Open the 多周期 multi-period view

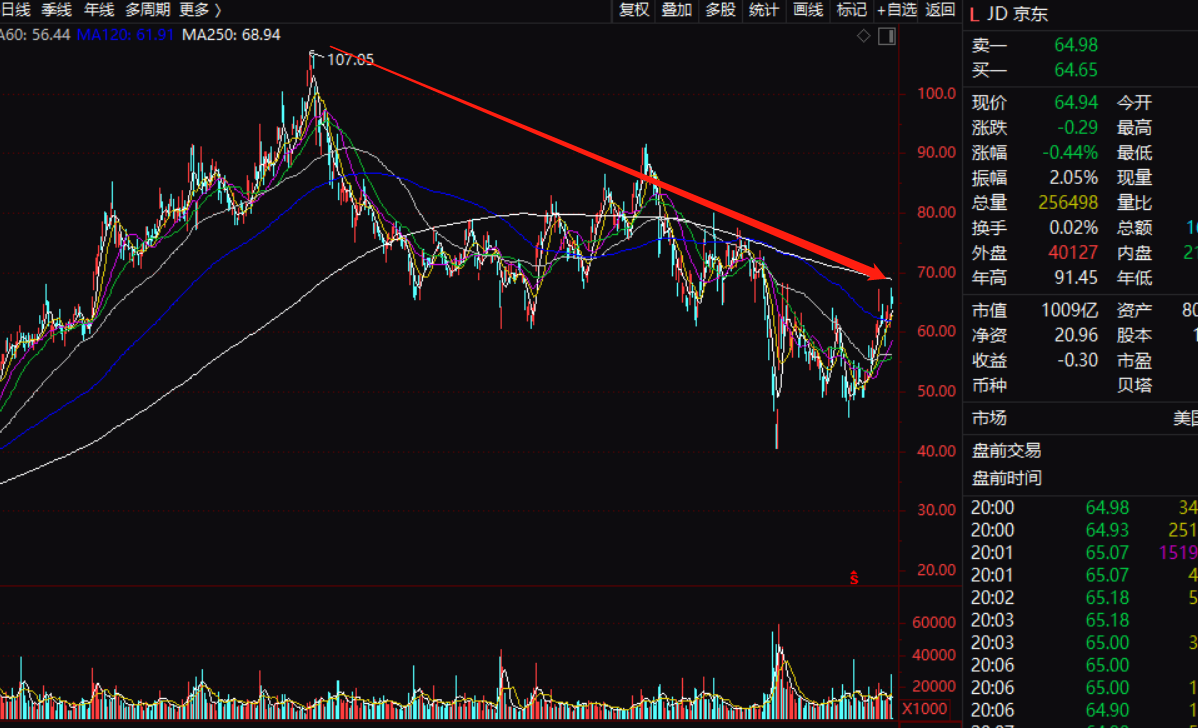tap(147, 10)
